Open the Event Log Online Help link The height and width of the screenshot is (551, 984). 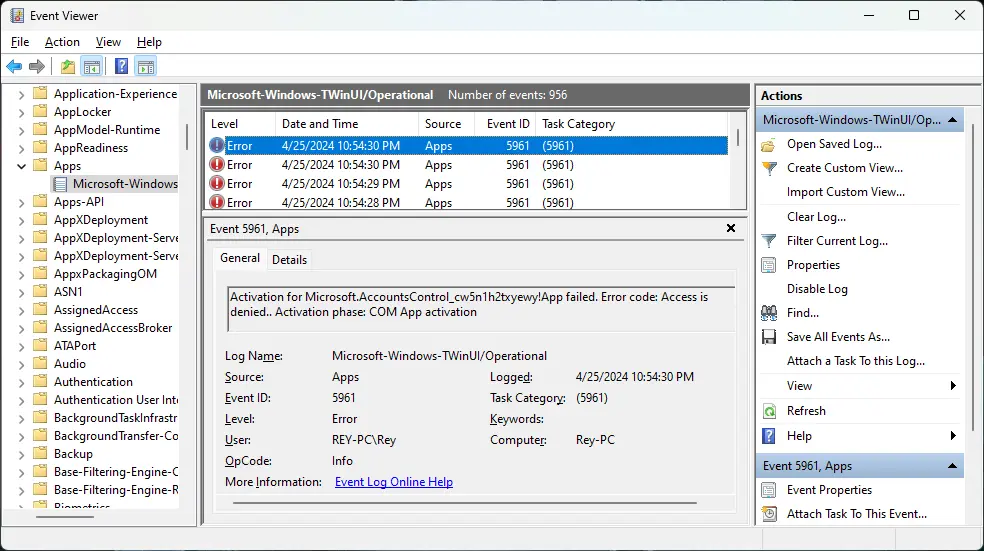(393, 482)
